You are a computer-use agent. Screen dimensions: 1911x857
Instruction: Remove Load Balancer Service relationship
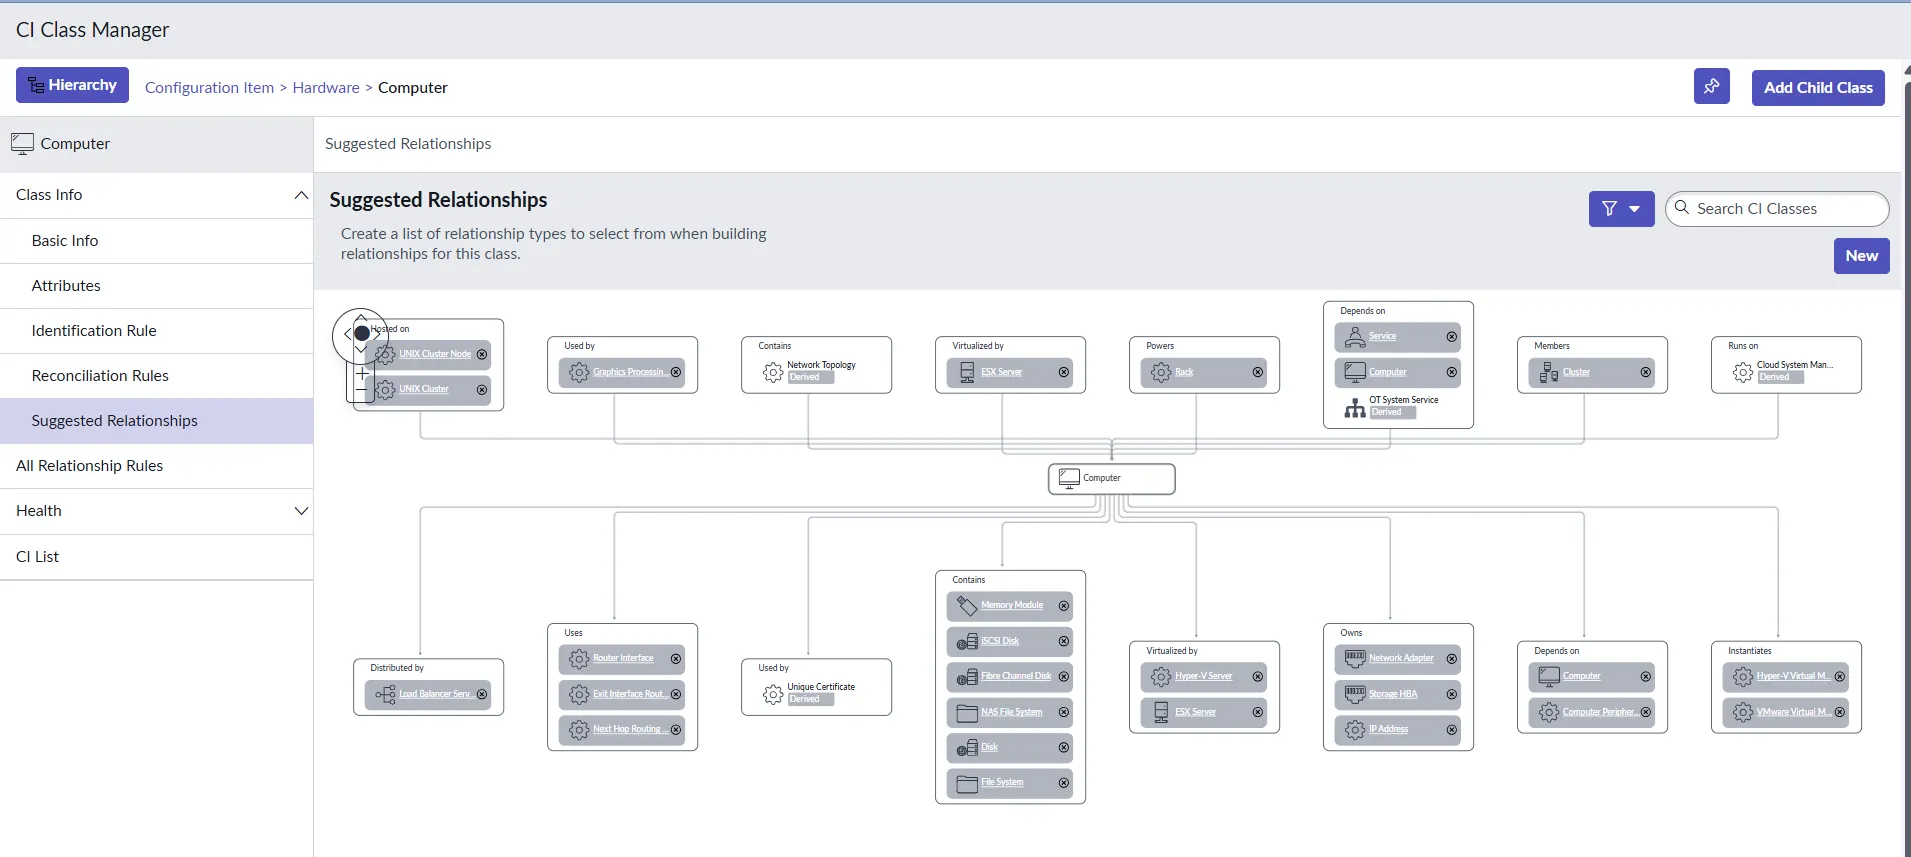tap(482, 694)
